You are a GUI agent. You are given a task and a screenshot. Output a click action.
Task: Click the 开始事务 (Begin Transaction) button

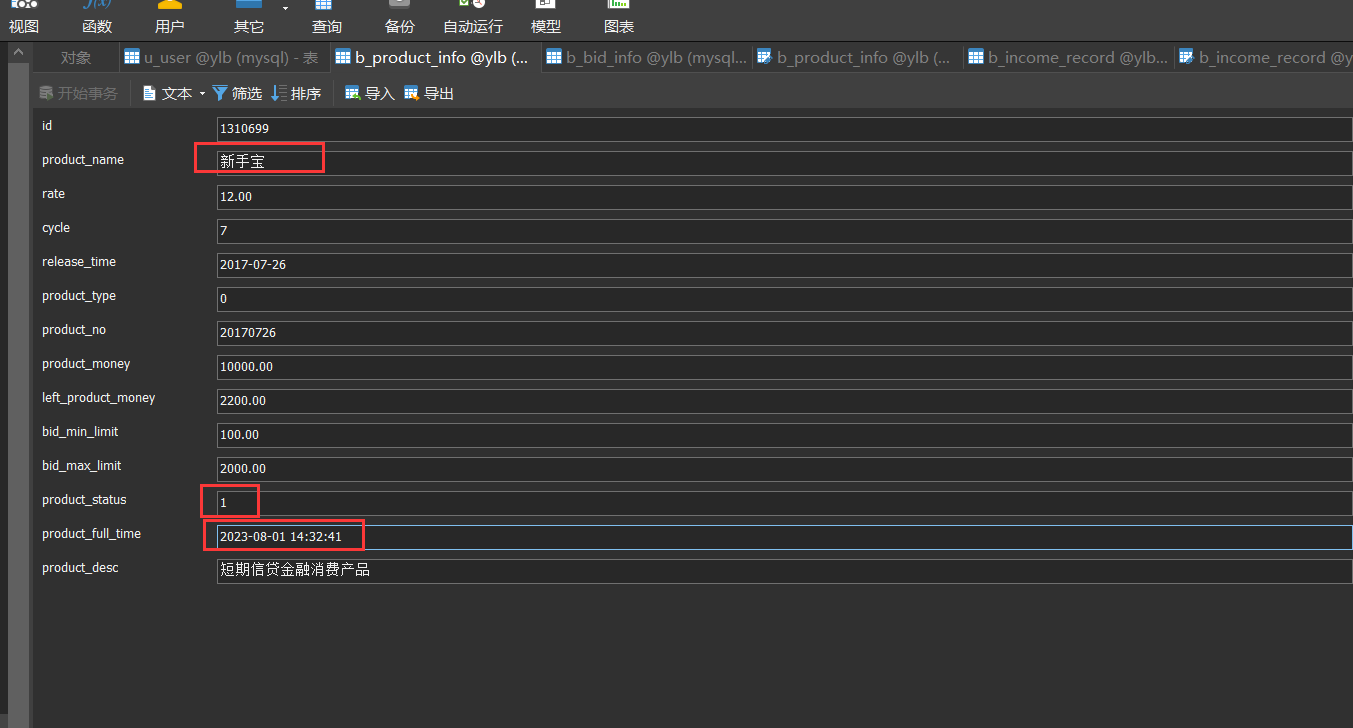78,93
